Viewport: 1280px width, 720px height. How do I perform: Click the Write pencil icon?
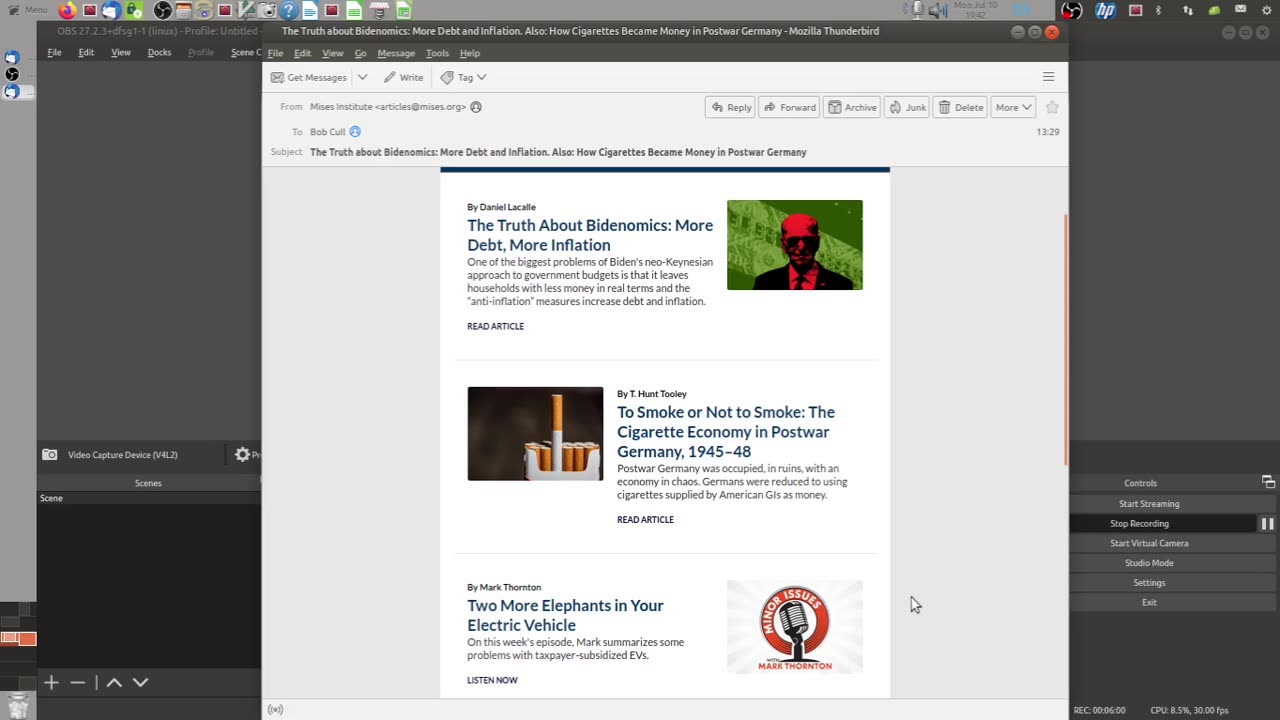(390, 77)
